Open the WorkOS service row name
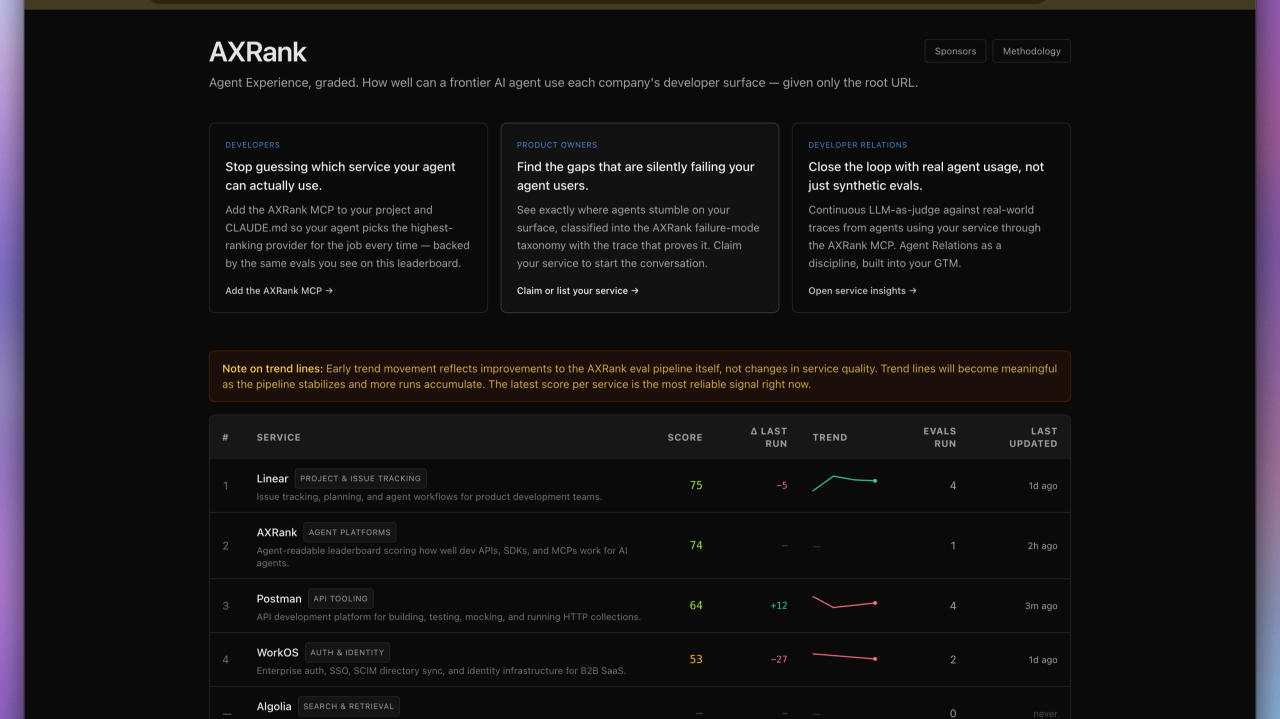Screen dimensions: 1280x719 pos(277,652)
